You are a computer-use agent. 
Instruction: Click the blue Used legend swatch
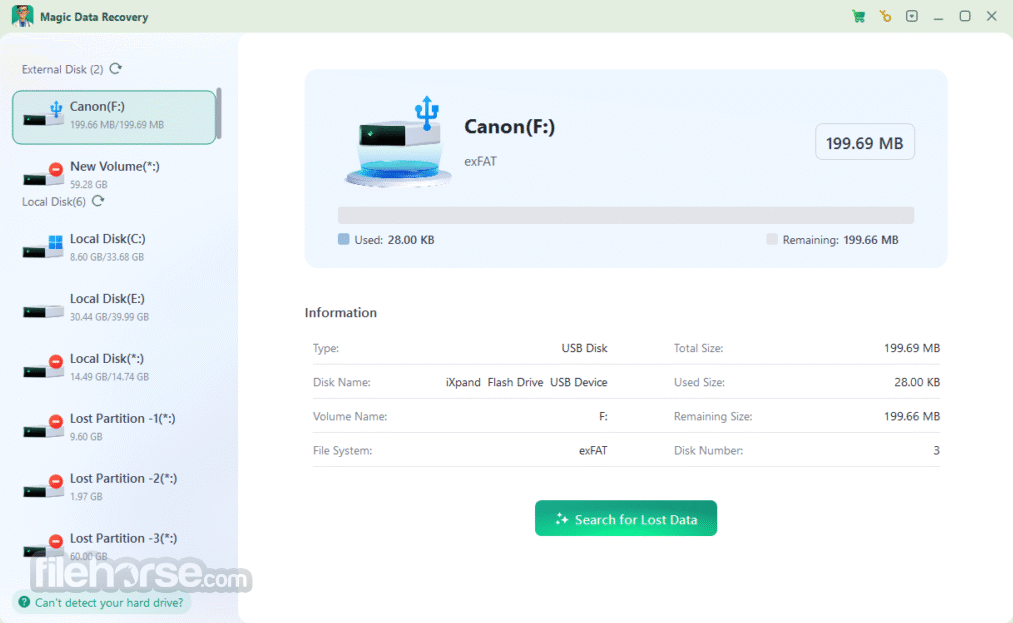pyautogui.click(x=344, y=239)
